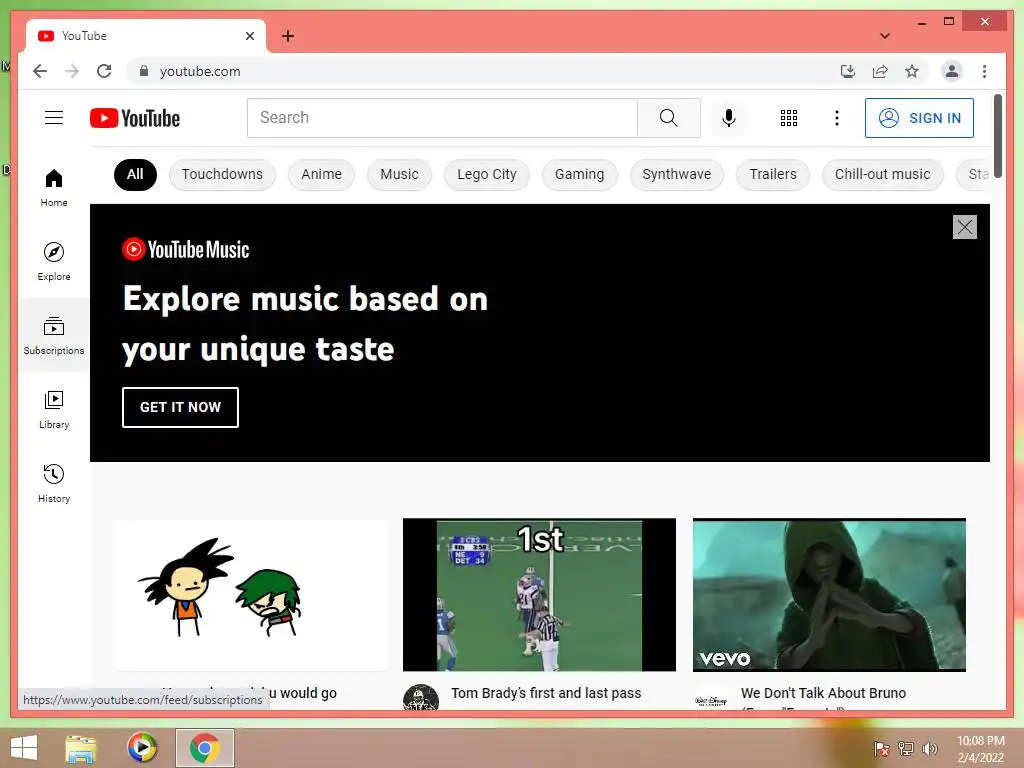The height and width of the screenshot is (768, 1024).
Task: Close the YouTube Music banner
Action: tap(965, 227)
